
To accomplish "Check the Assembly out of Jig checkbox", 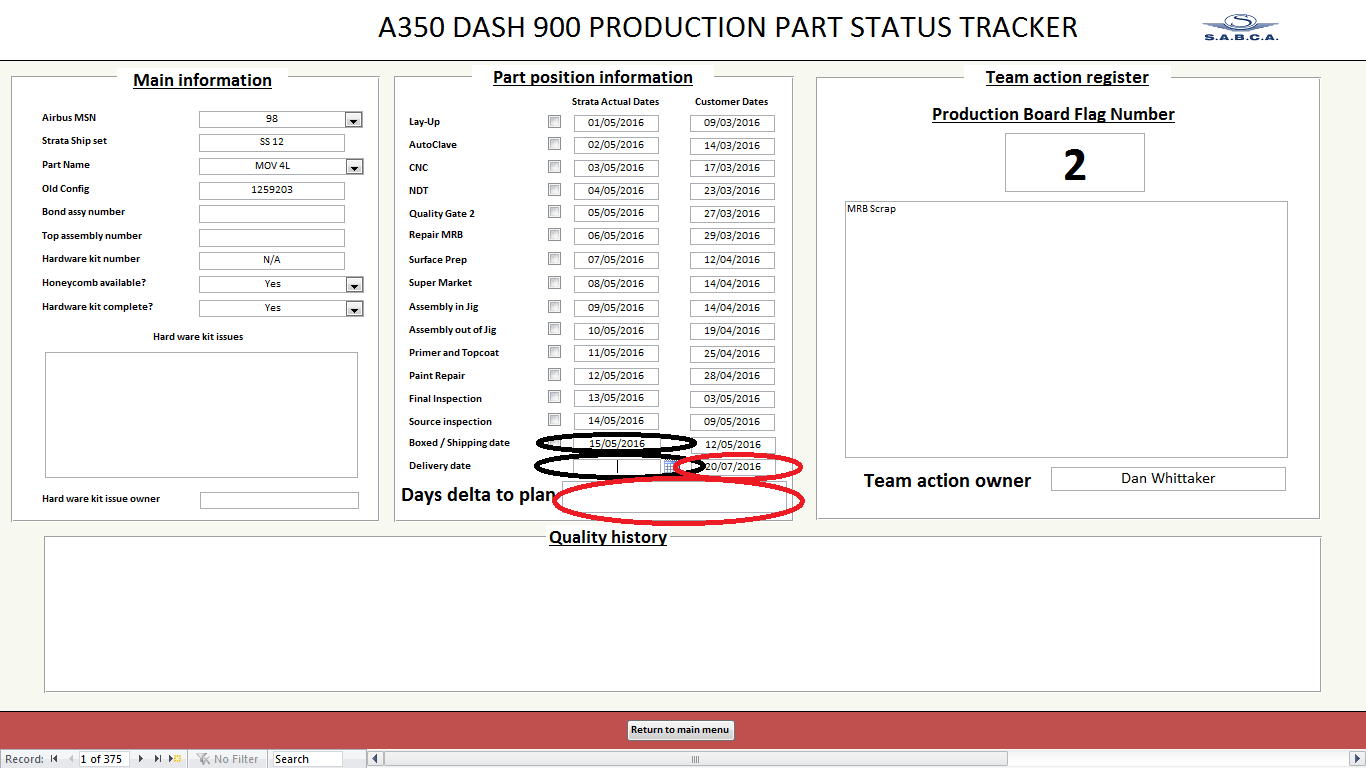I will tap(554, 329).
